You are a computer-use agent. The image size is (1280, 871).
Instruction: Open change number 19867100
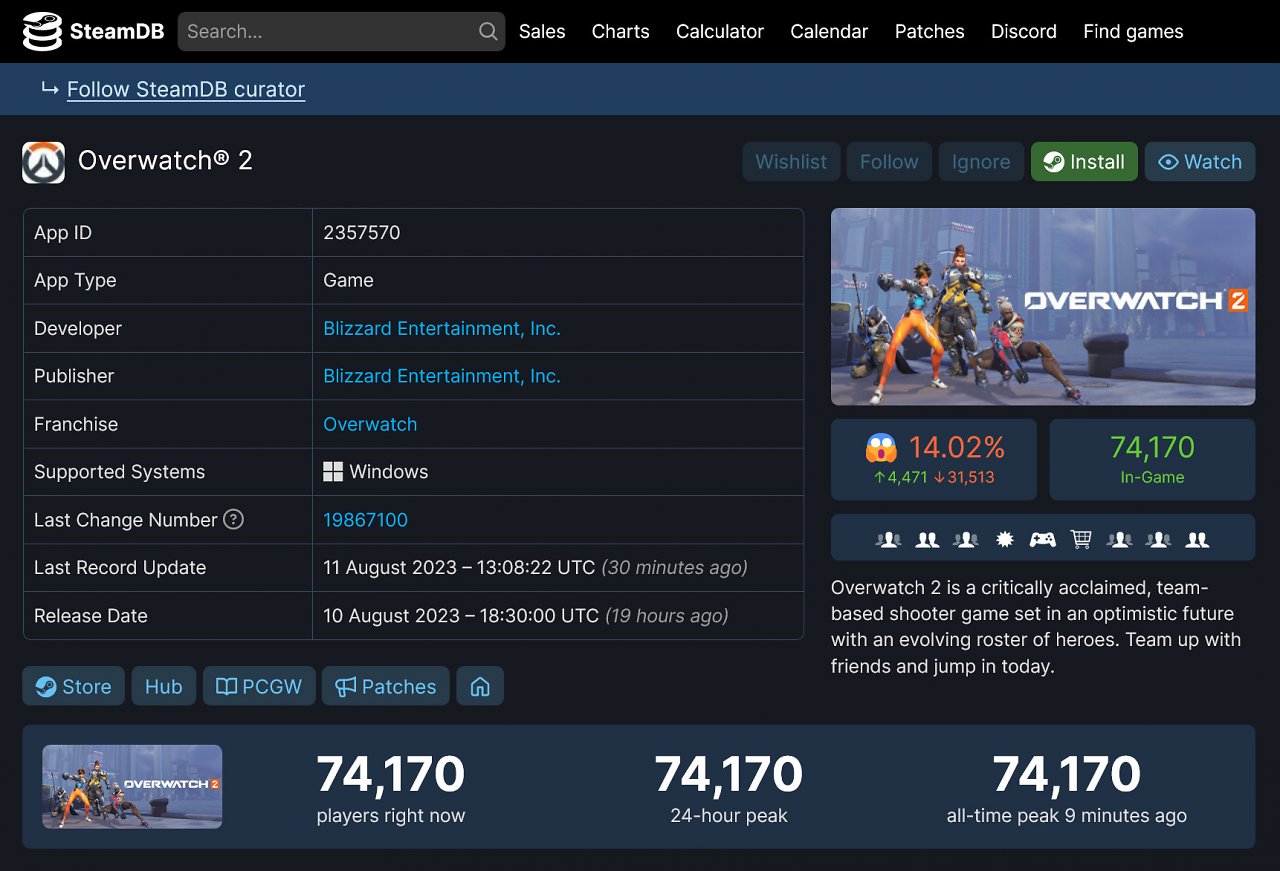(365, 520)
